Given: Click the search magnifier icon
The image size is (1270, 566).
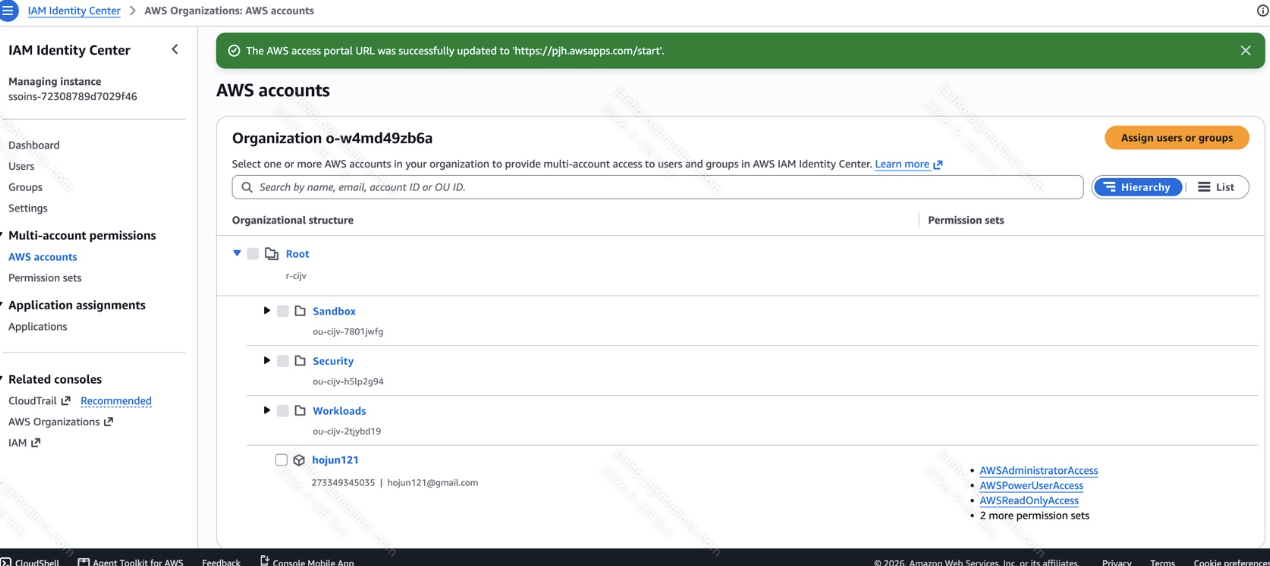Looking at the screenshot, I should tap(246, 187).
